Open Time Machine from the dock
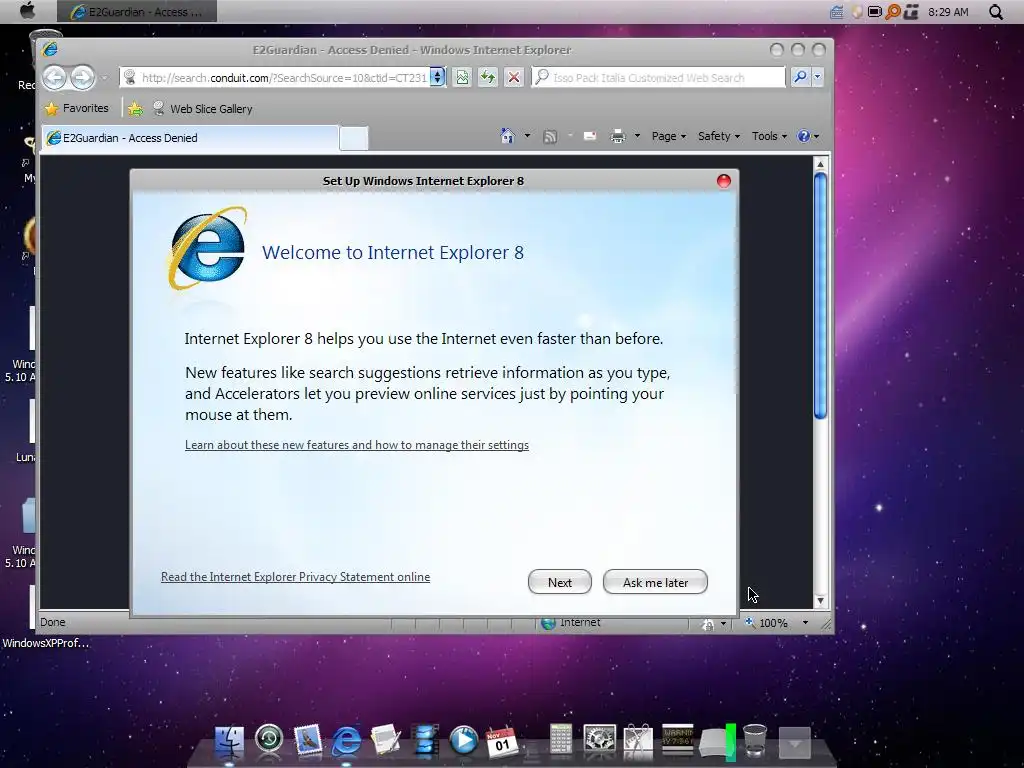This screenshot has width=1024, height=768. coord(269,739)
